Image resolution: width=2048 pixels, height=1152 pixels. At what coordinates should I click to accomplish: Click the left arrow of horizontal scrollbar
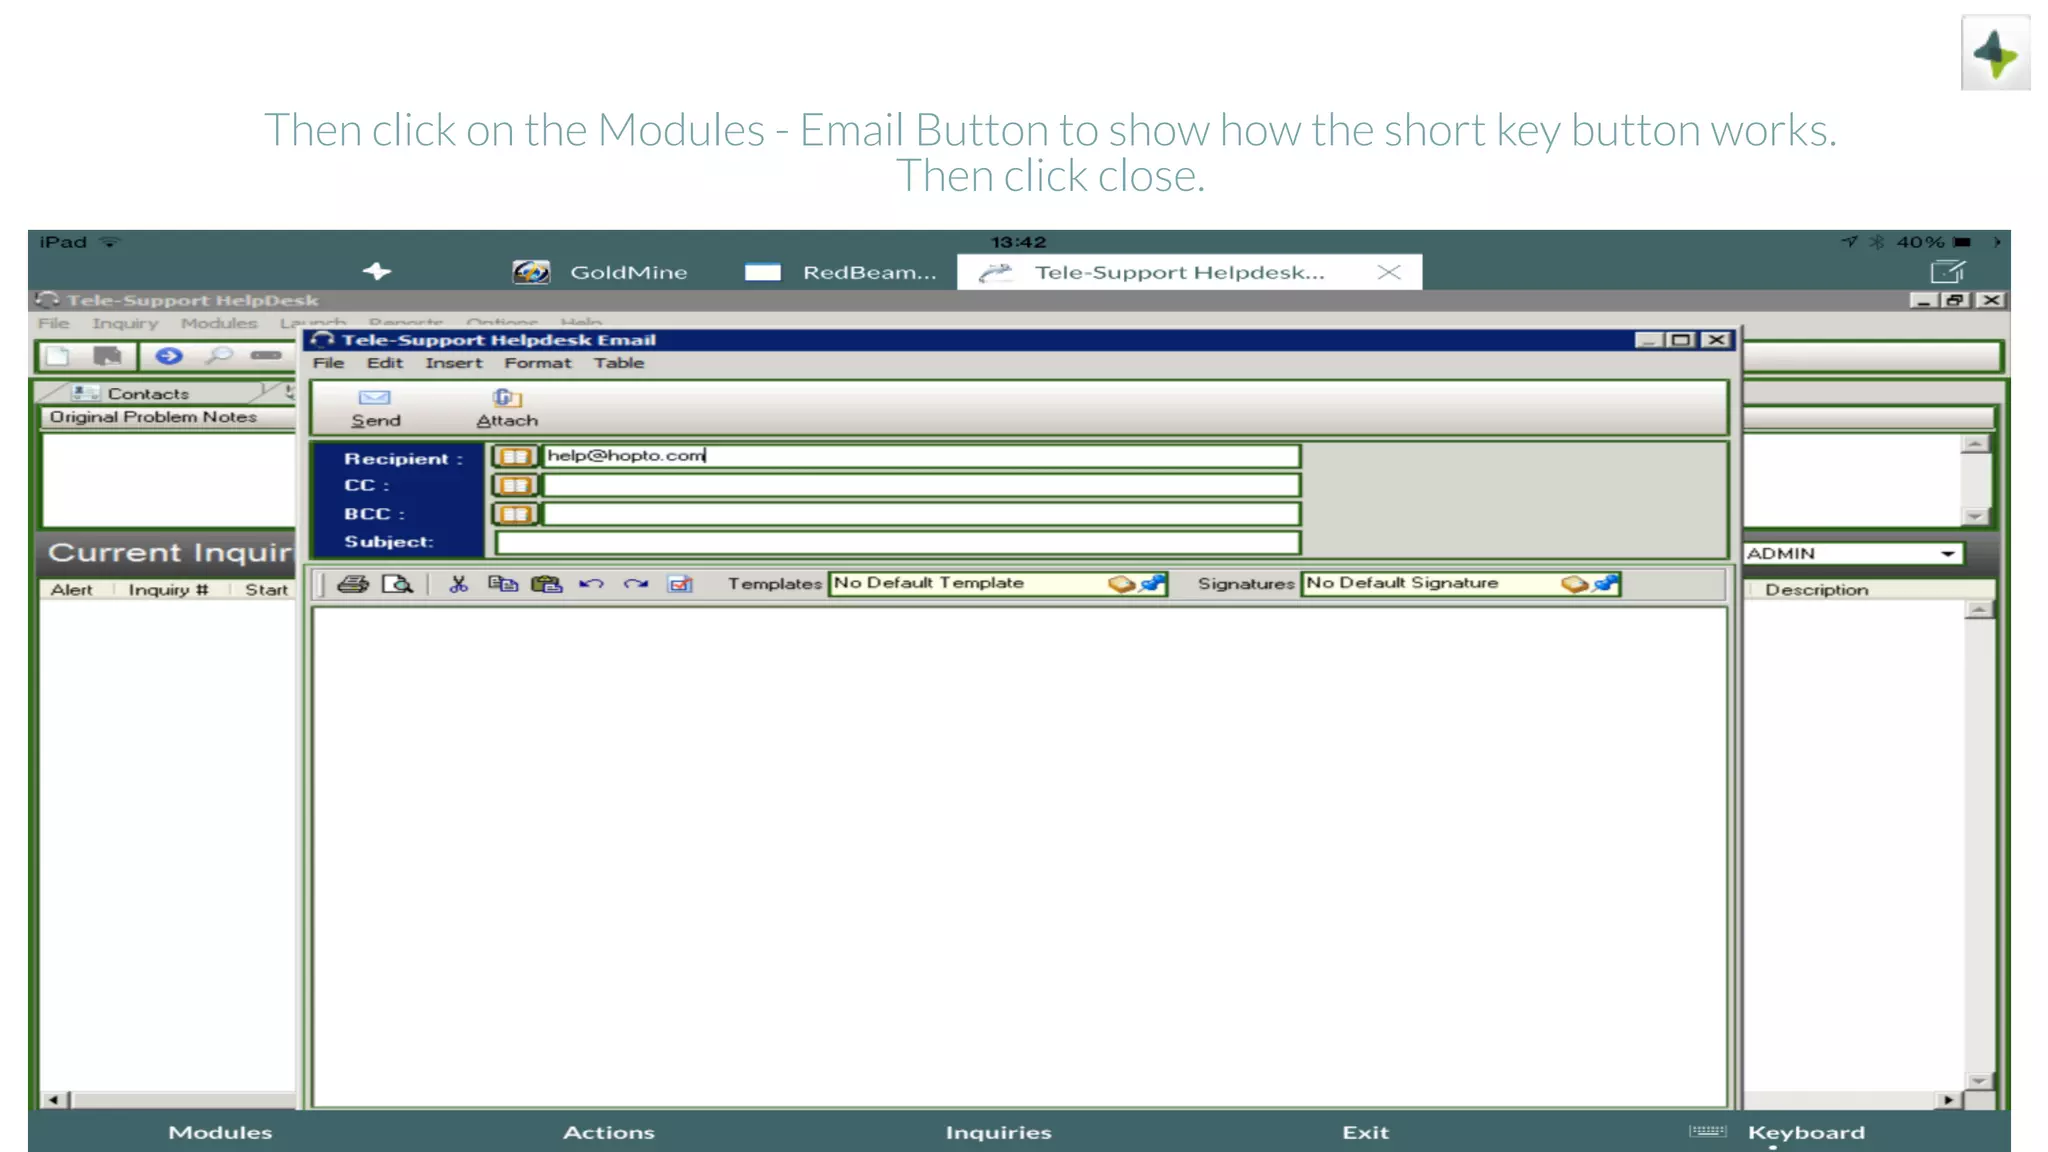pyautogui.click(x=54, y=1100)
